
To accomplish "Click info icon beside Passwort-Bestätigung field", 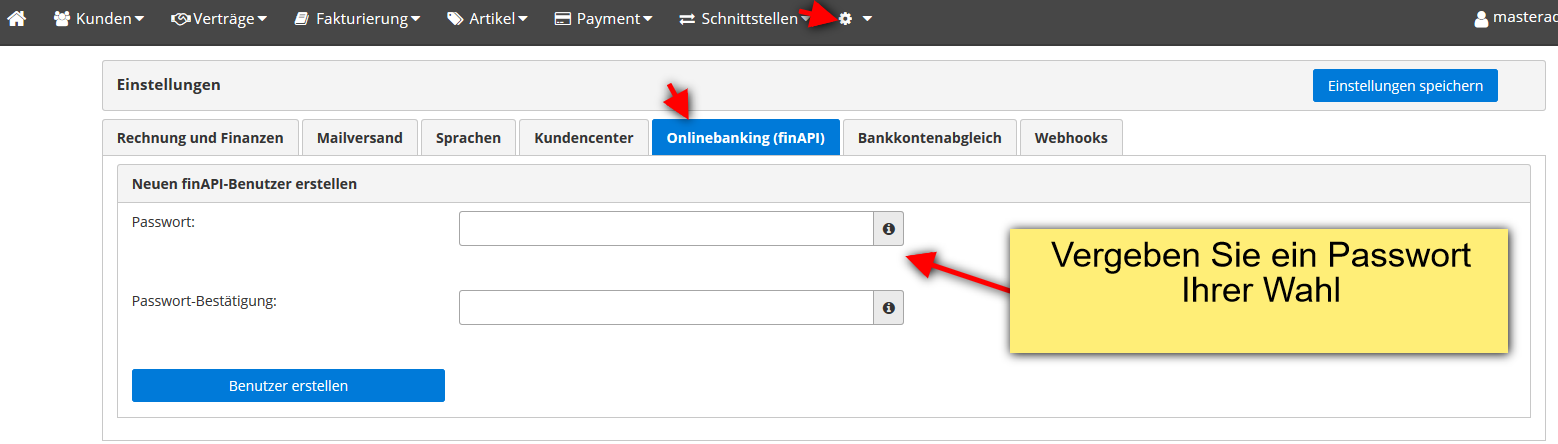I will click(x=888, y=308).
